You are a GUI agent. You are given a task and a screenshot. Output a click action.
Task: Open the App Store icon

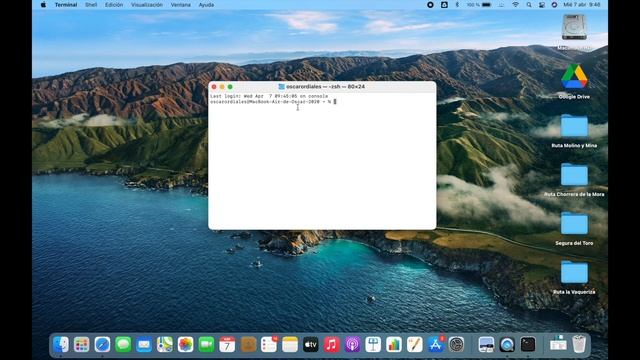pos(436,344)
